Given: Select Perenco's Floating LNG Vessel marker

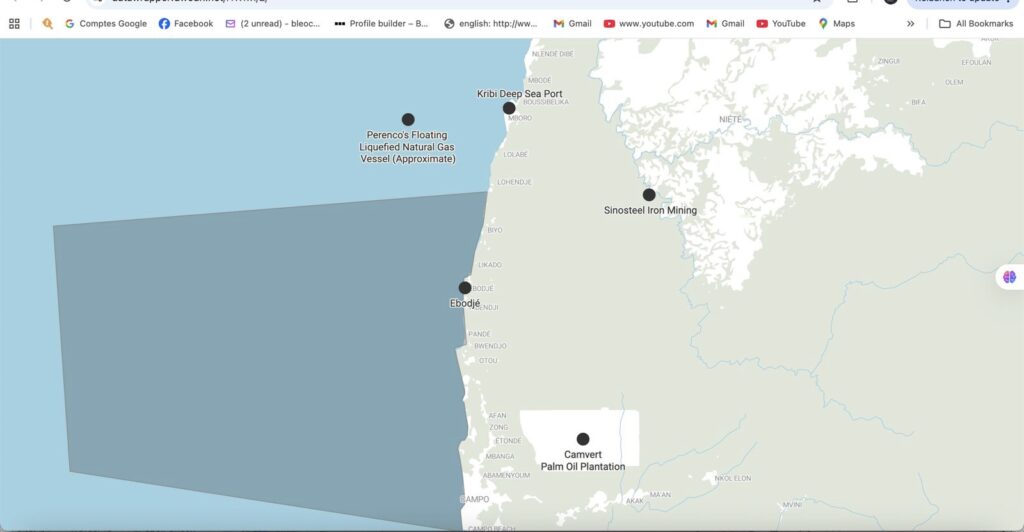Looking at the screenshot, I should click(408, 120).
